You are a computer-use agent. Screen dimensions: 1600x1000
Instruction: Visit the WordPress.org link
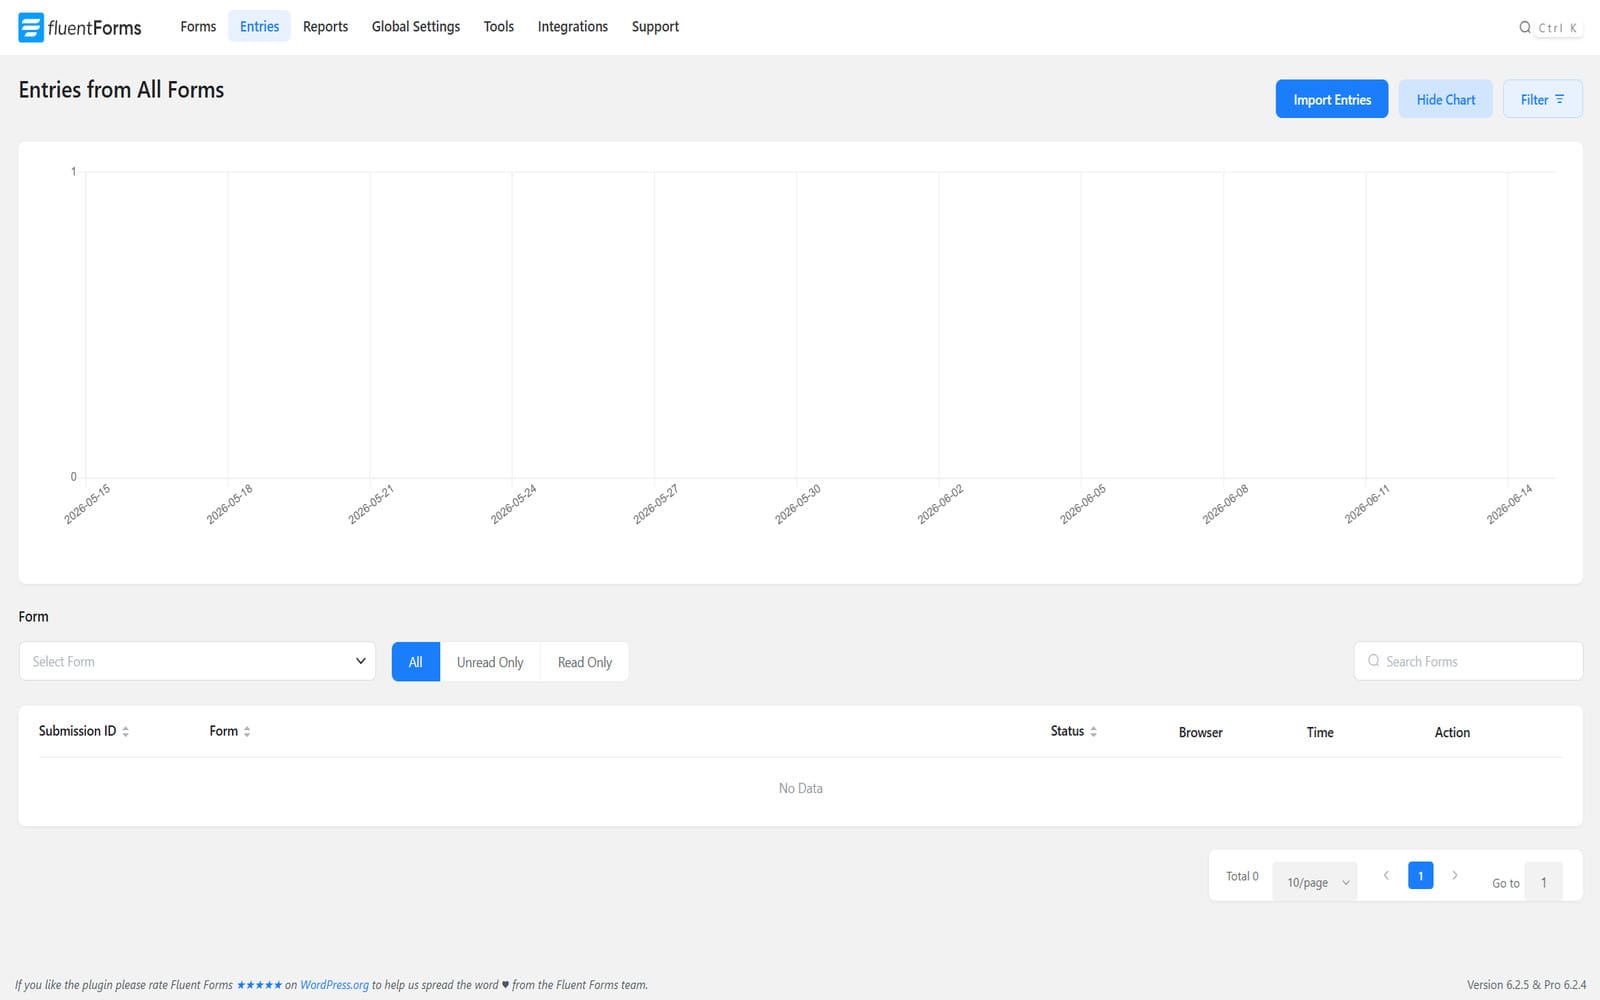pyautogui.click(x=334, y=985)
